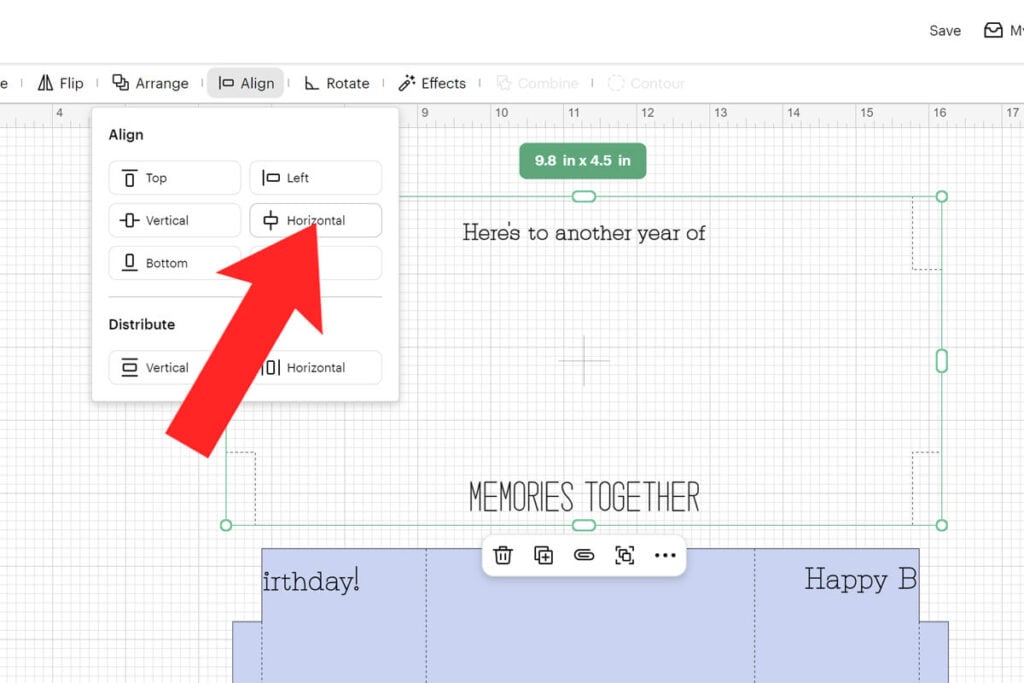
Task: Click the 9.8 in x 4.5 in size badge
Action: (x=583, y=160)
